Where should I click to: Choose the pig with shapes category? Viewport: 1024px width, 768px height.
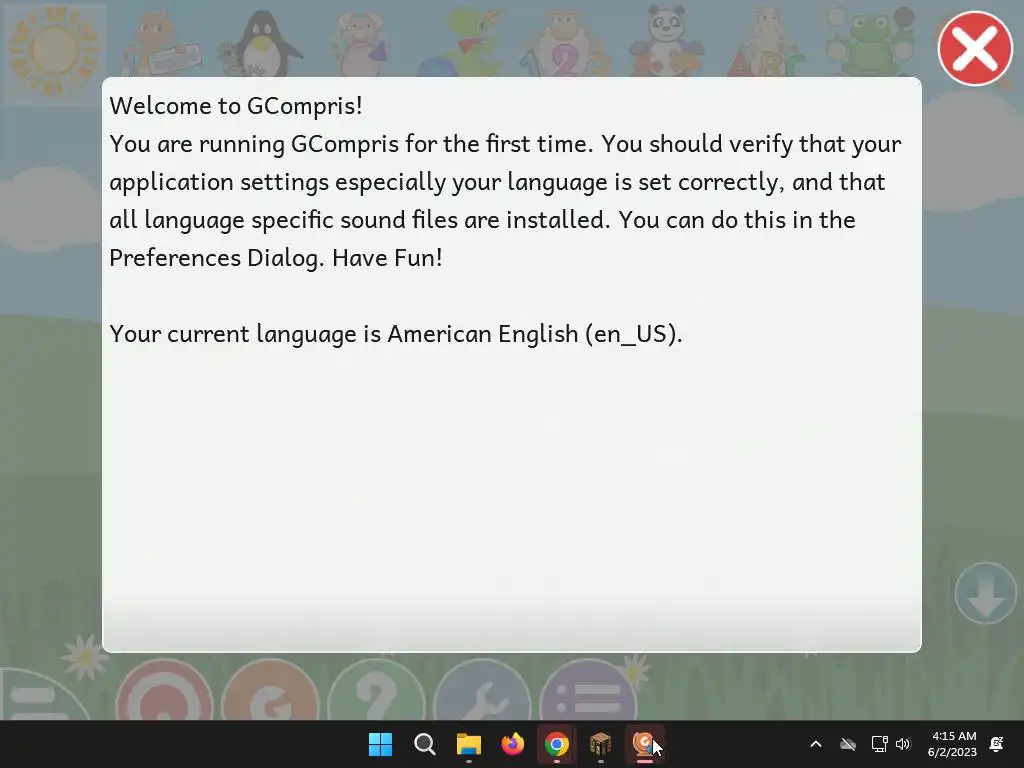[360, 43]
